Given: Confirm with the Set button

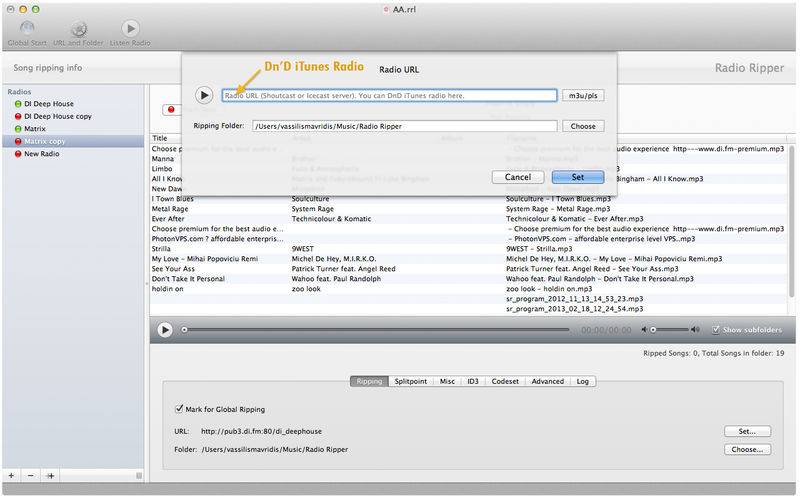Looking at the screenshot, I should click(578, 177).
